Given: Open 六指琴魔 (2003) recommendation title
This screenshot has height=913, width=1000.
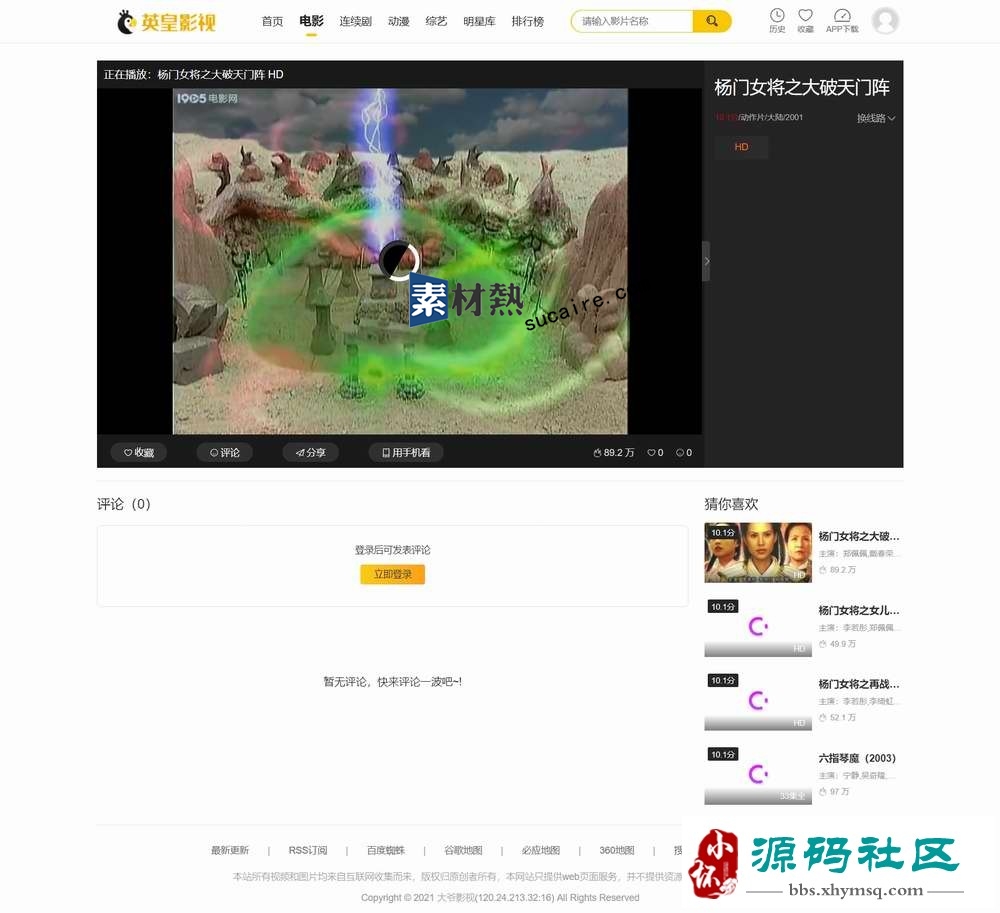Looking at the screenshot, I should click(x=857, y=758).
